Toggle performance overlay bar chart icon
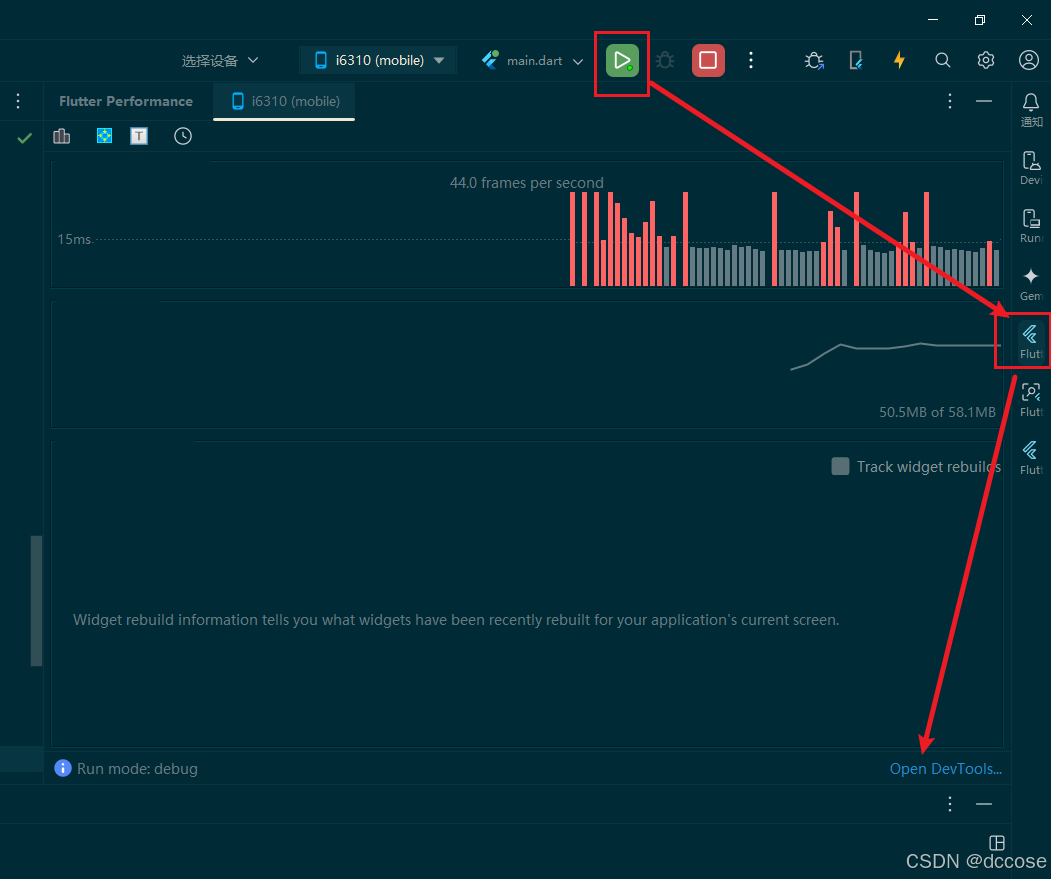 click(62, 136)
